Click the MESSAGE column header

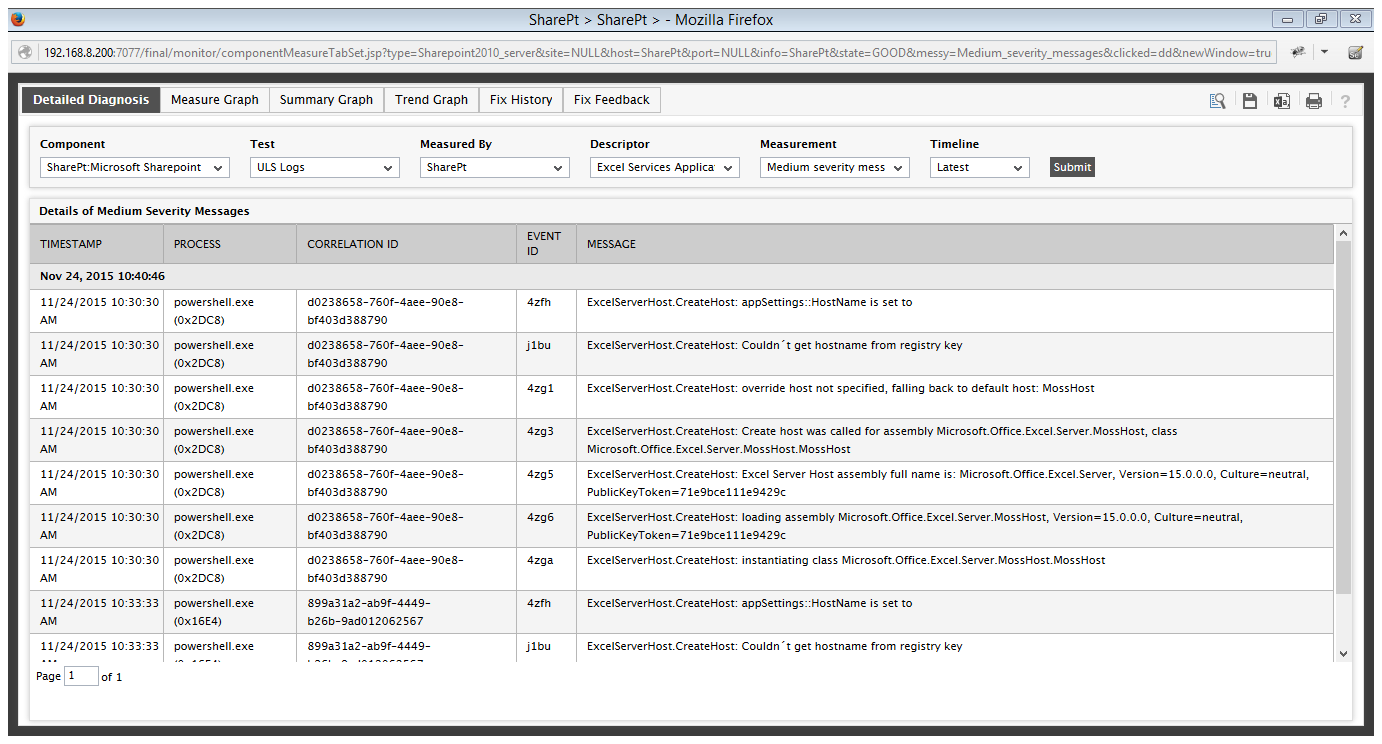(x=955, y=244)
